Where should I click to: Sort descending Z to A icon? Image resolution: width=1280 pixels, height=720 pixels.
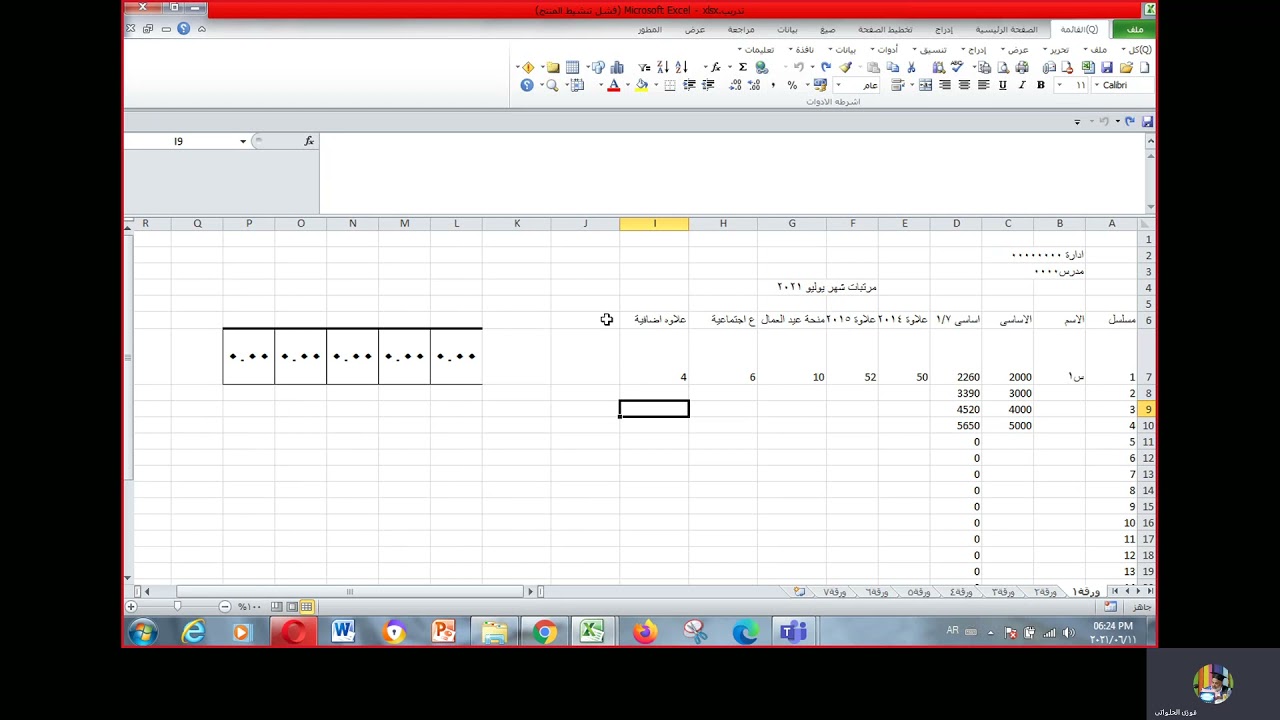coord(662,67)
